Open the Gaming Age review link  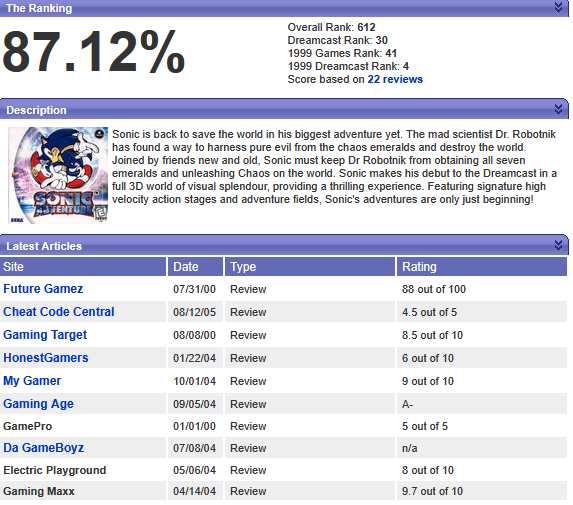pos(38,404)
